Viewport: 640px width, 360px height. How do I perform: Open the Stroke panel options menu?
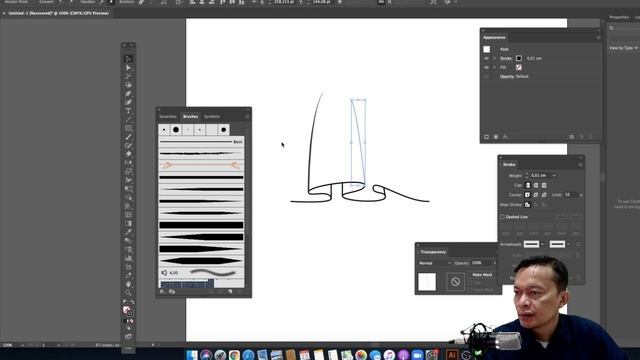coord(580,165)
